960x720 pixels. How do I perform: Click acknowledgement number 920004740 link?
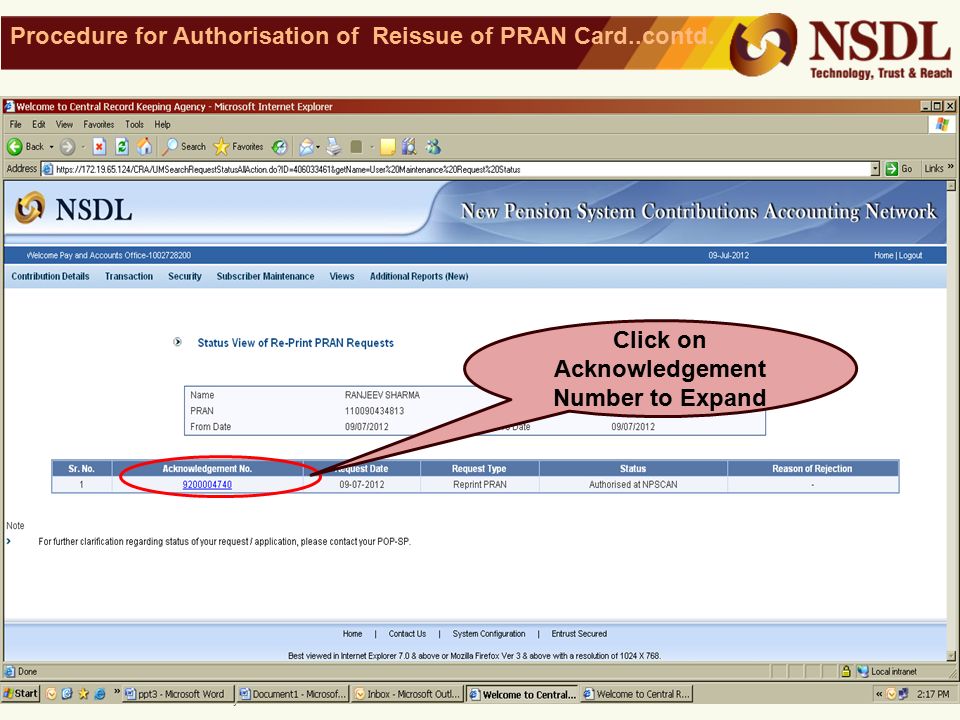(207, 484)
